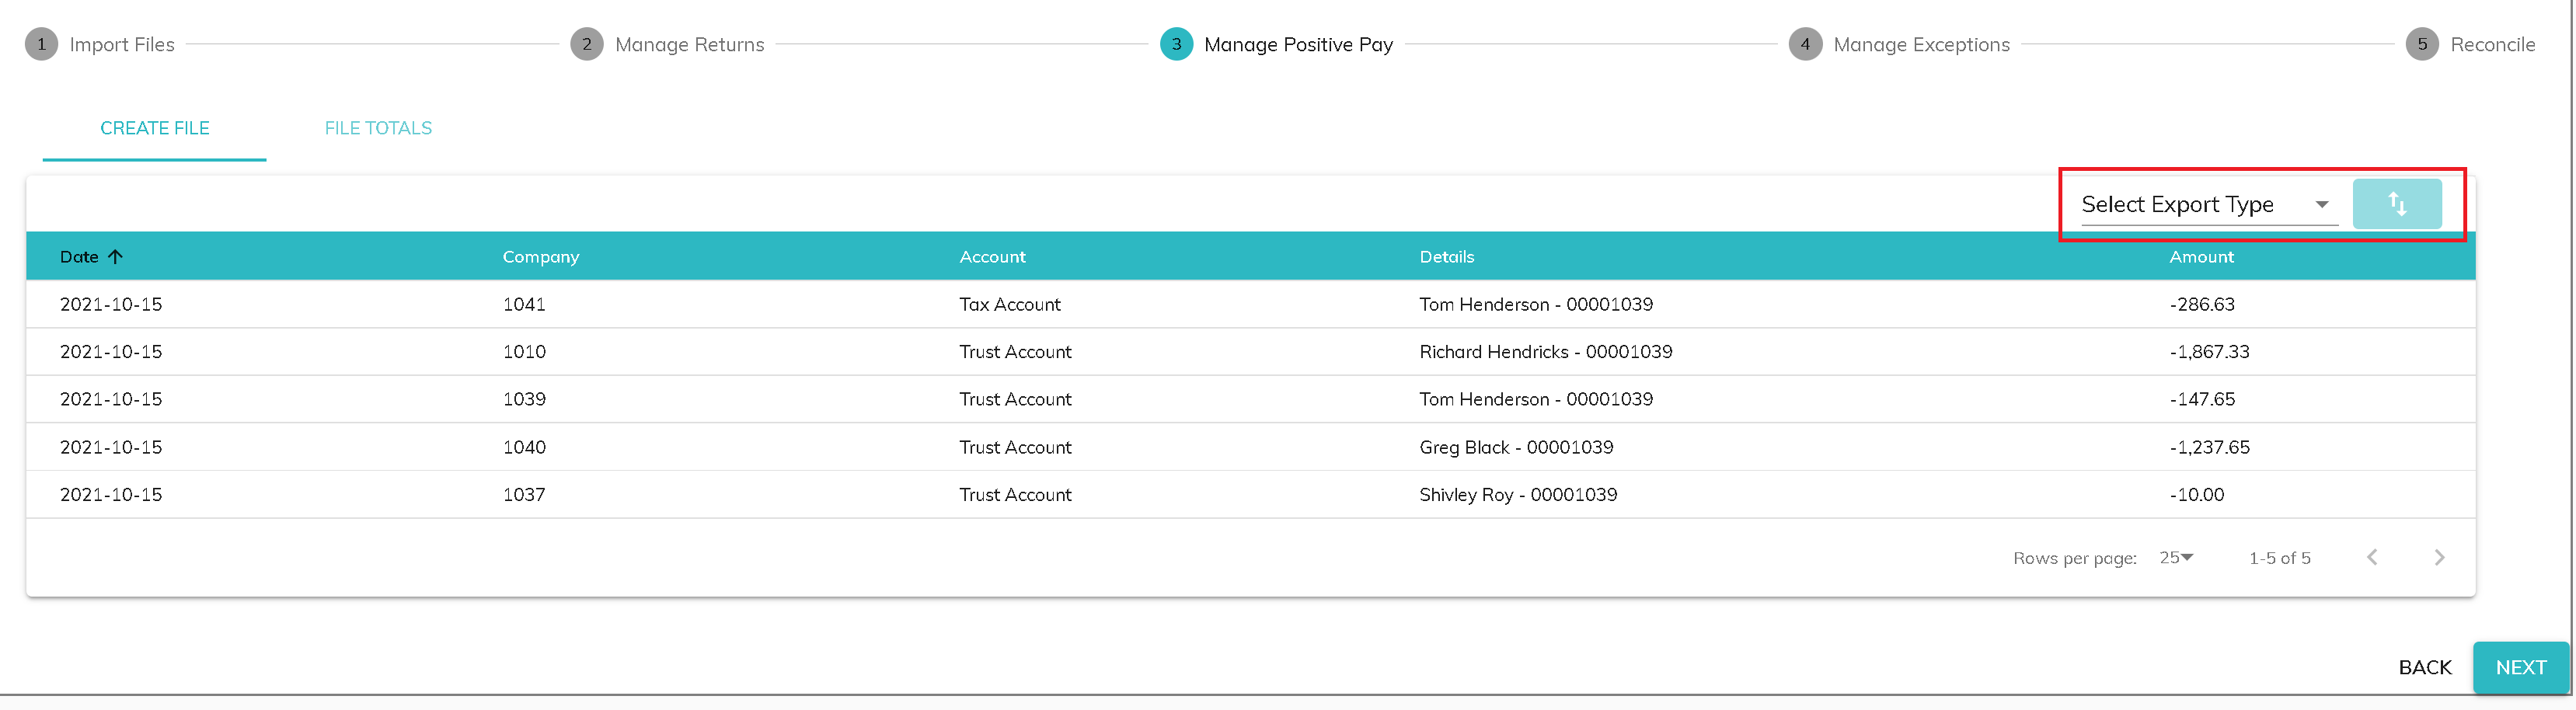Click step 1 Import Files circle
This screenshot has height=710, width=2576.
click(41, 44)
